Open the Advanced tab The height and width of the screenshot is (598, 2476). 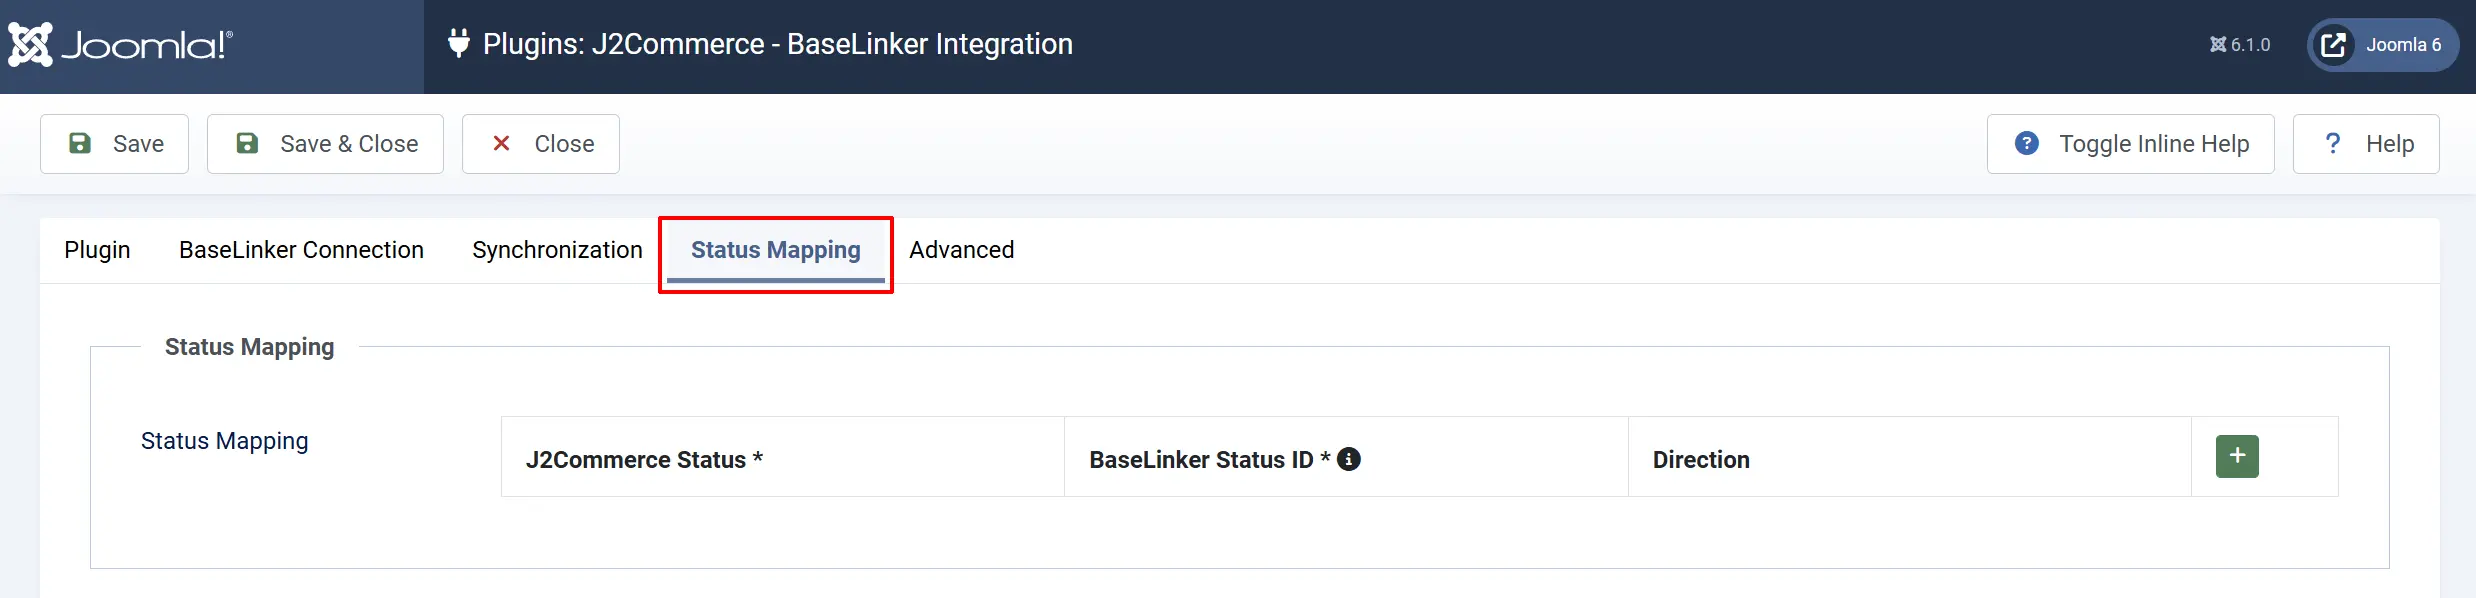(961, 250)
